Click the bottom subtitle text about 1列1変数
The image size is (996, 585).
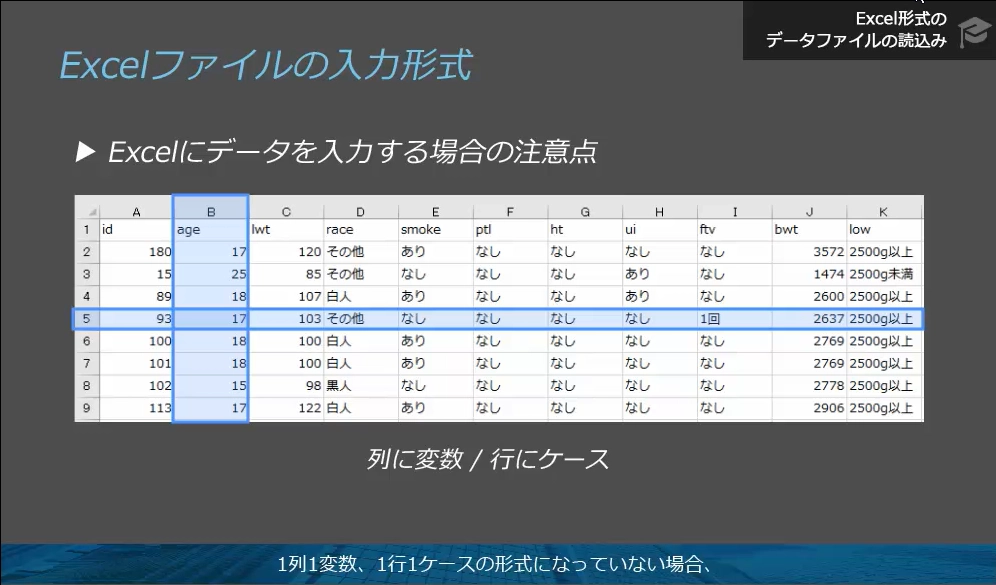[x=497, y=563]
